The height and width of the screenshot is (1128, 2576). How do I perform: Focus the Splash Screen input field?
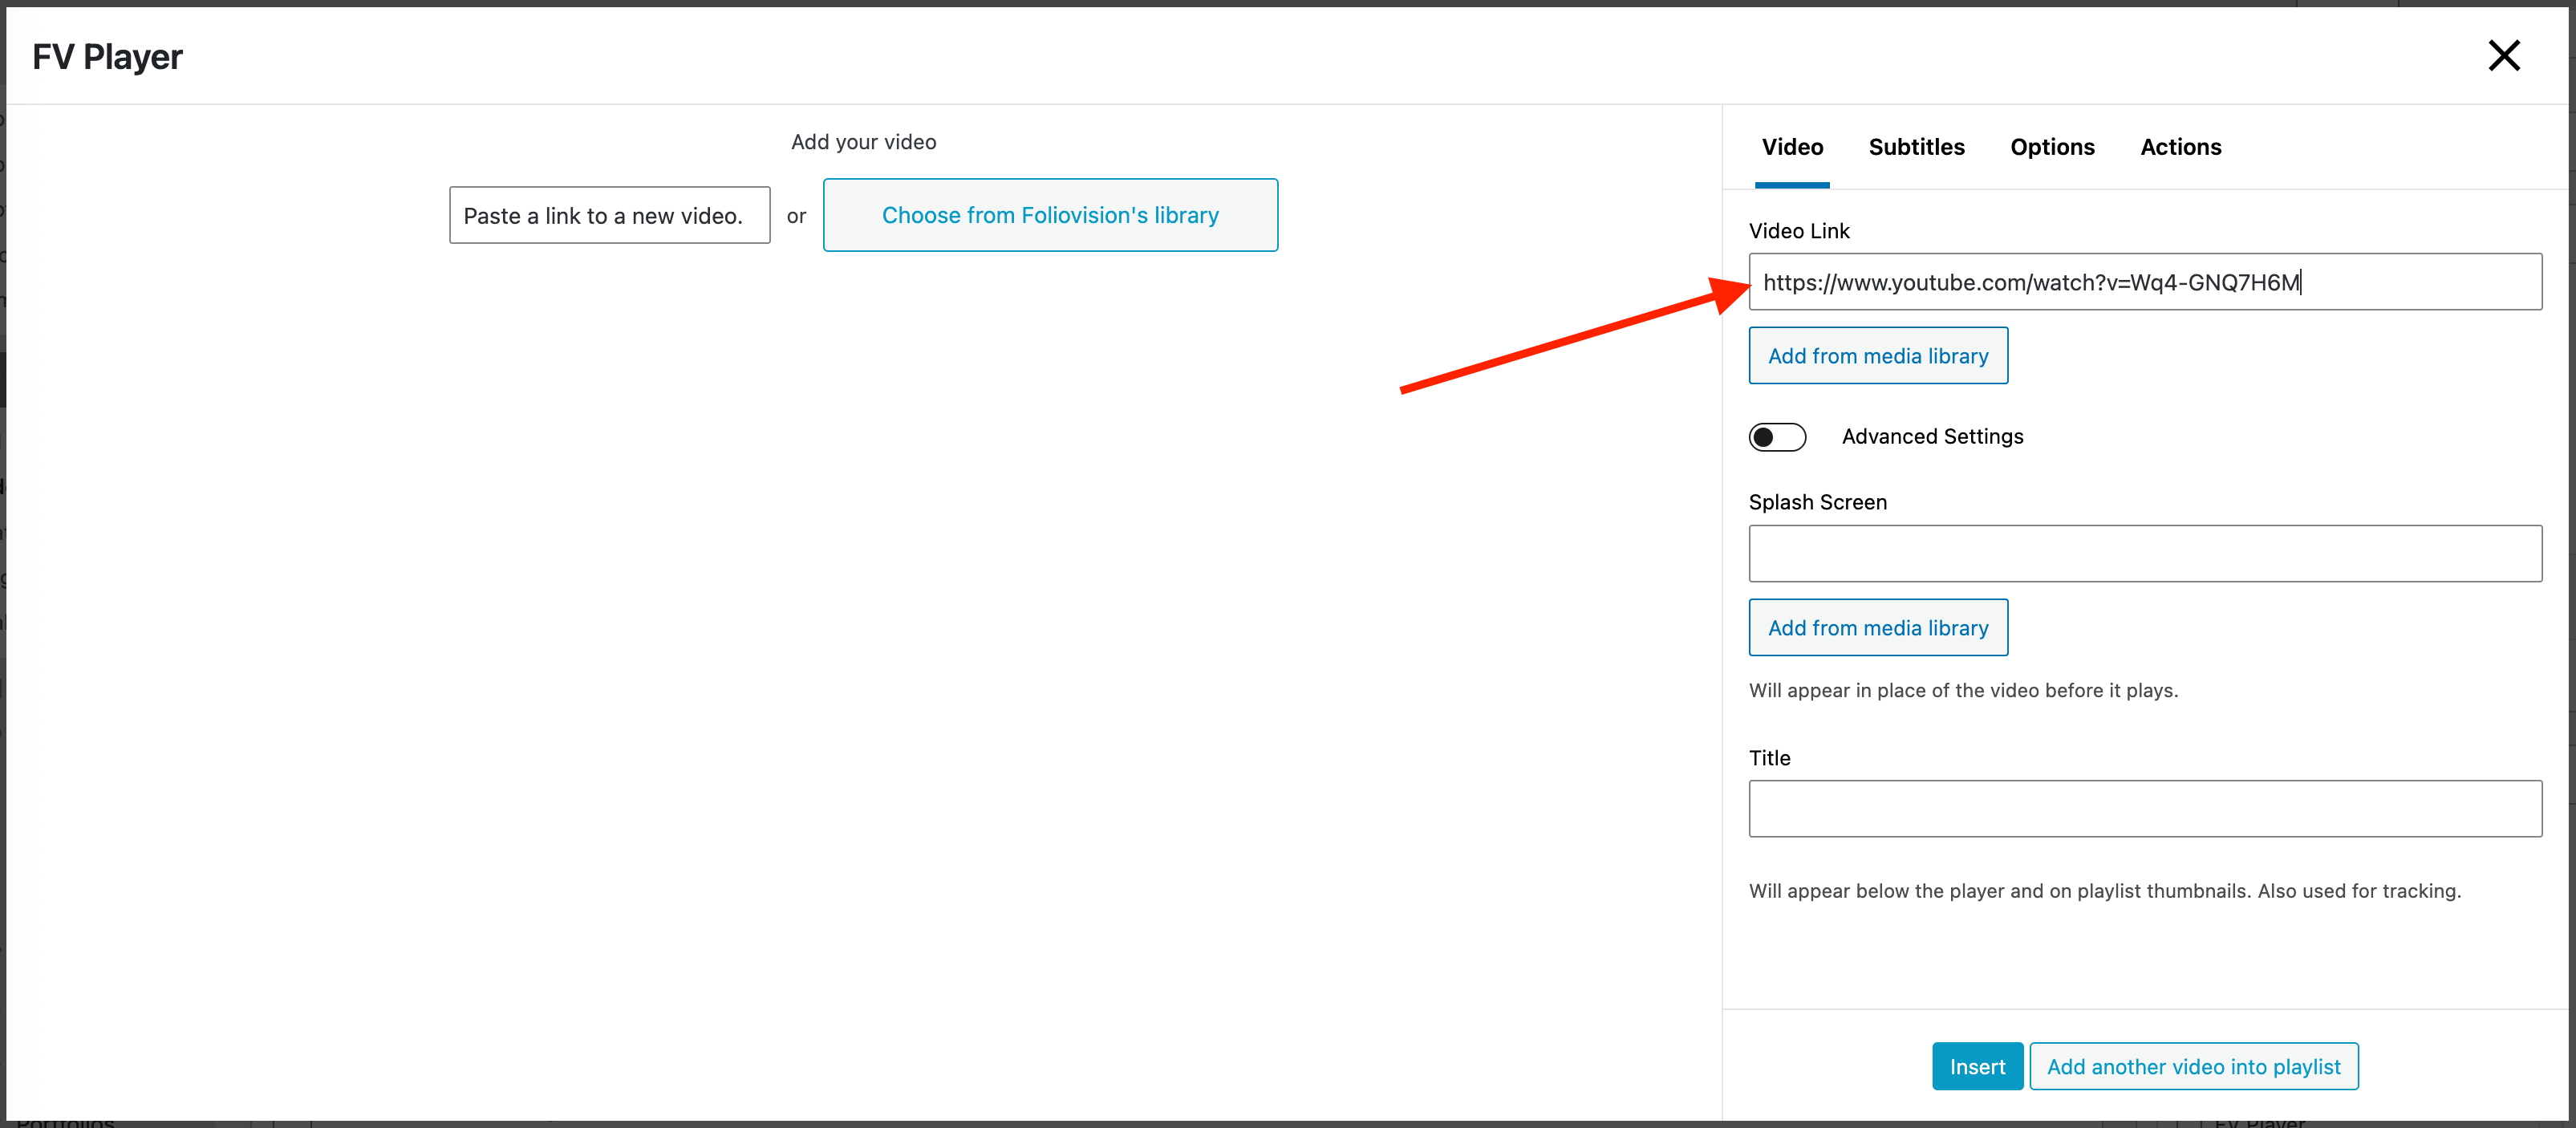[2144, 553]
